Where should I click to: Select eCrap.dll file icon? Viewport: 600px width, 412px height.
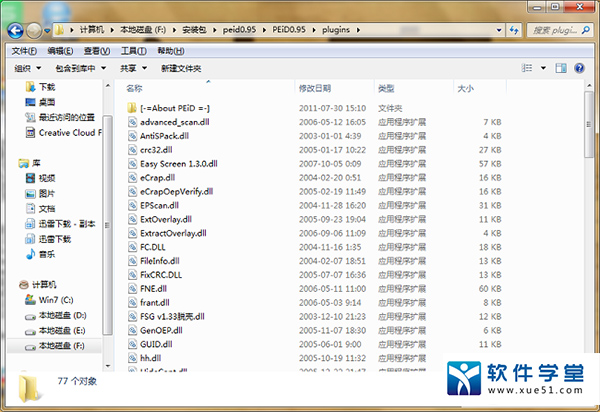(132, 178)
